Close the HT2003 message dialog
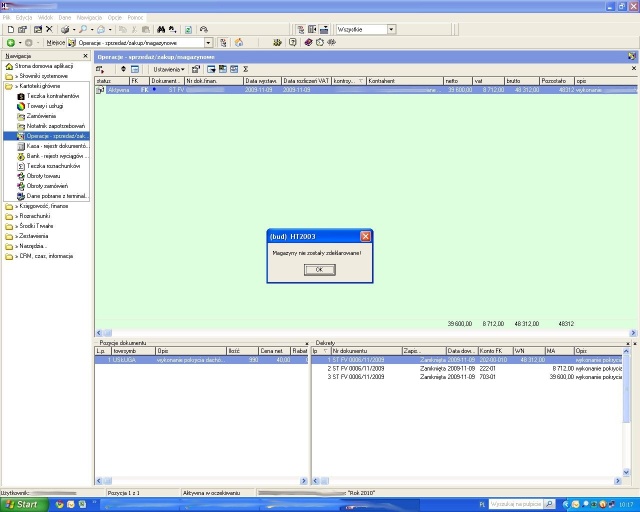This screenshot has height=512, width=640. coord(365,236)
